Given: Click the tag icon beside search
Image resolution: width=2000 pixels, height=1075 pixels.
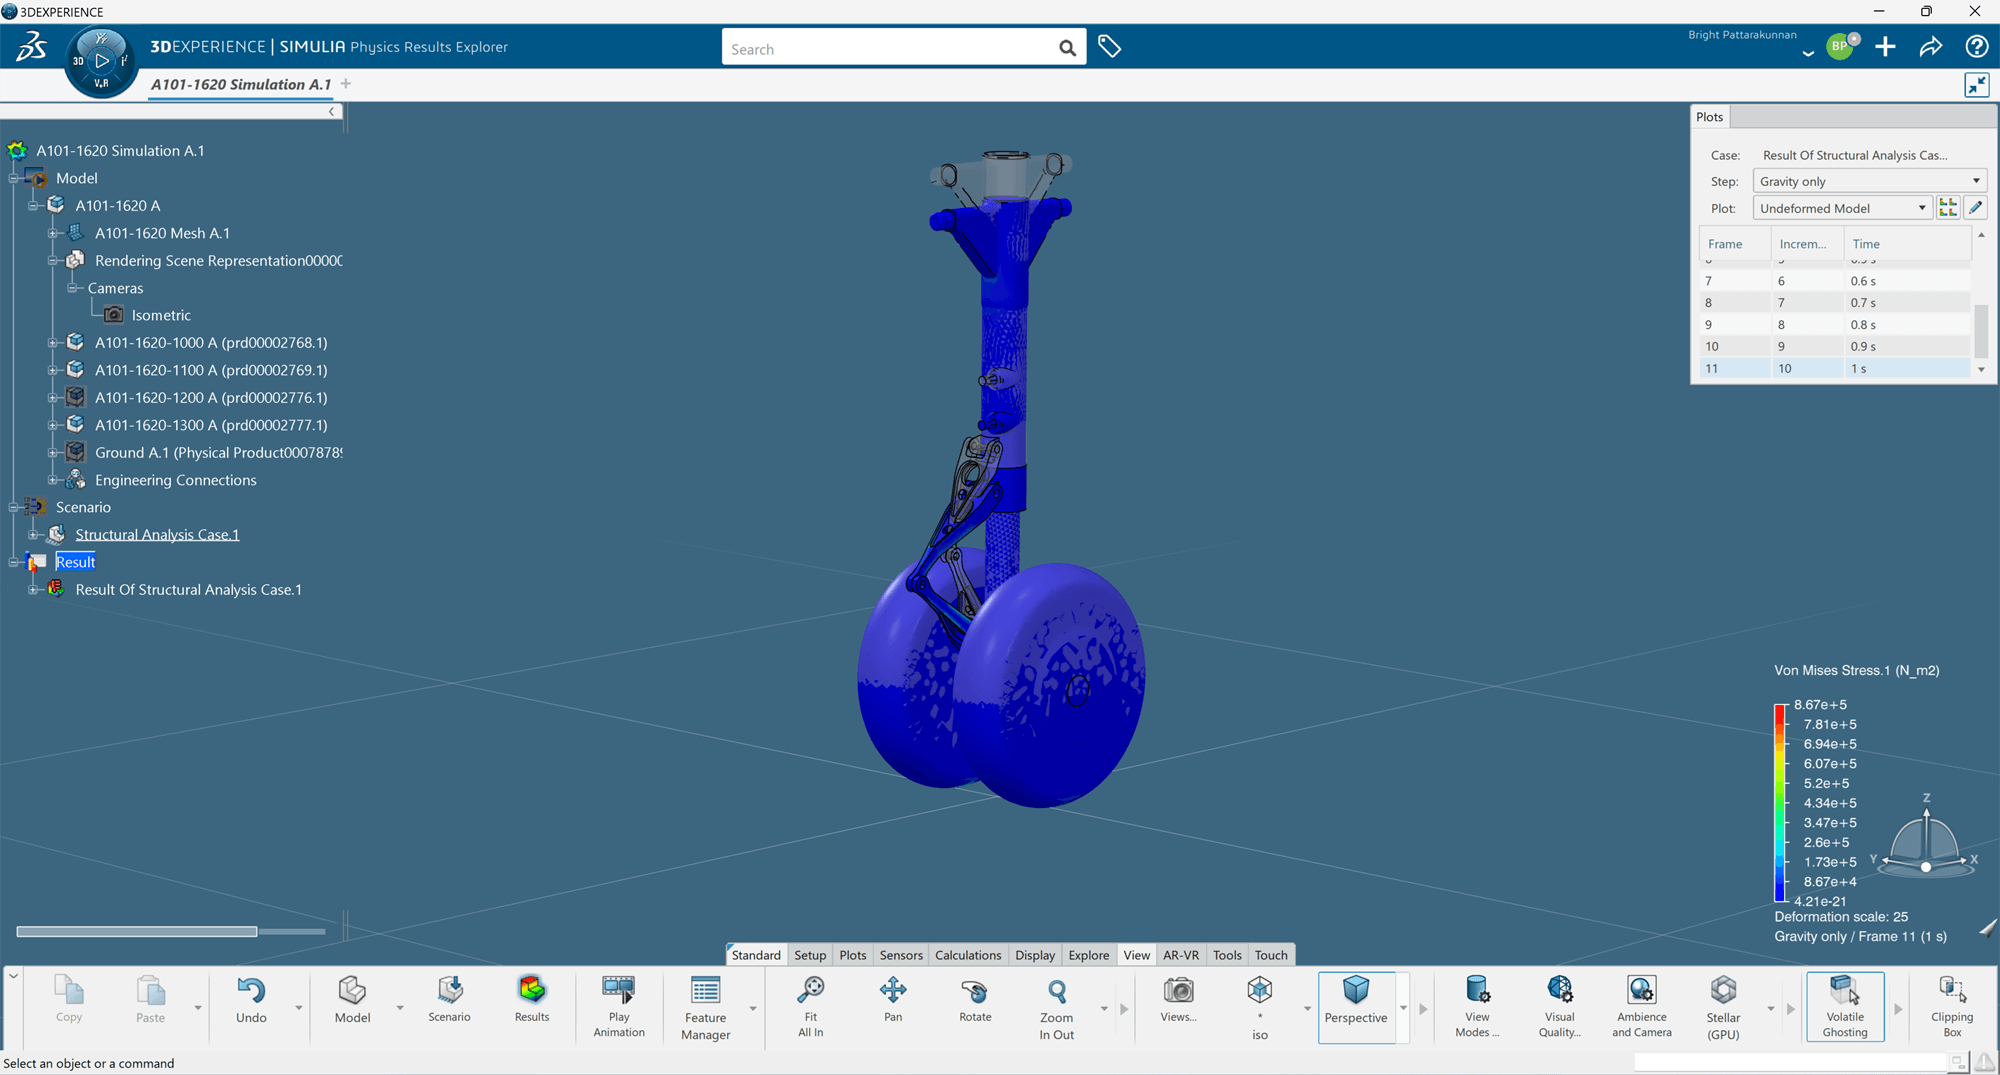Looking at the screenshot, I should click(1109, 47).
